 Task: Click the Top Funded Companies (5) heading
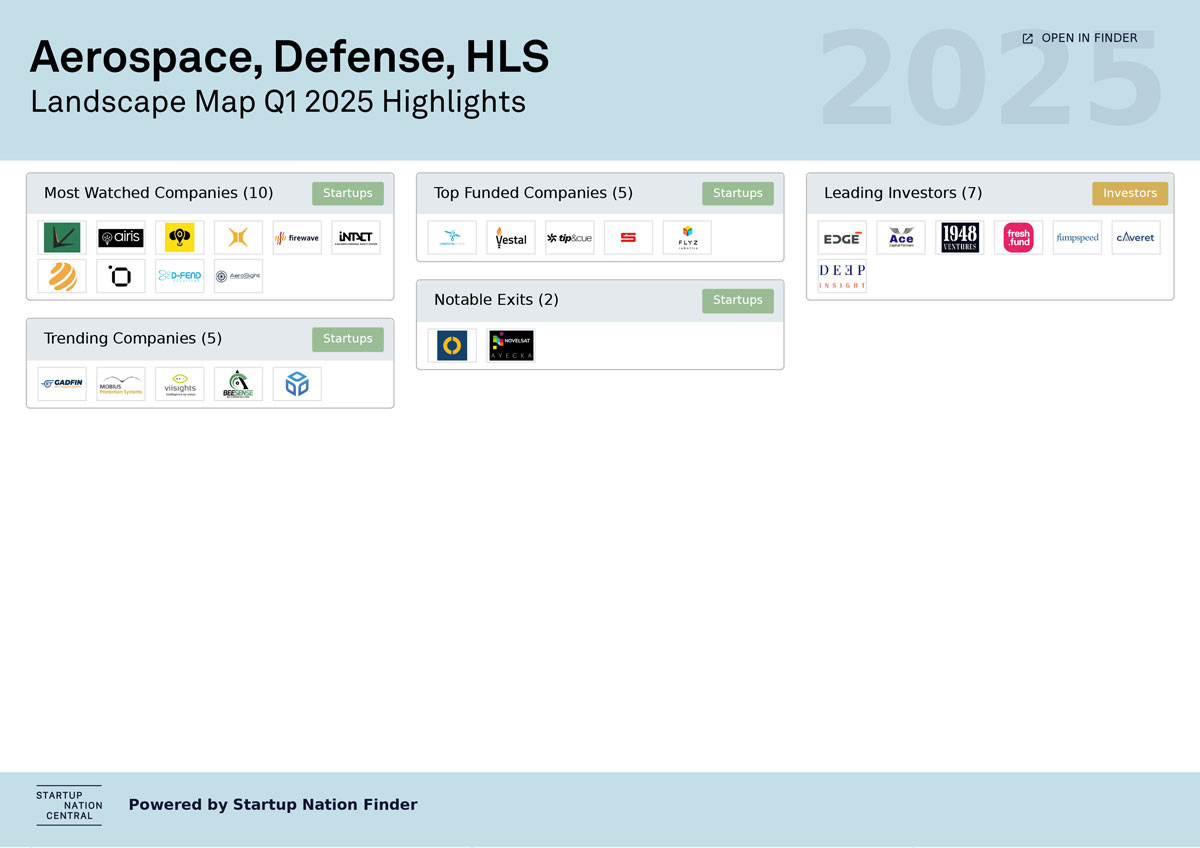tap(534, 193)
